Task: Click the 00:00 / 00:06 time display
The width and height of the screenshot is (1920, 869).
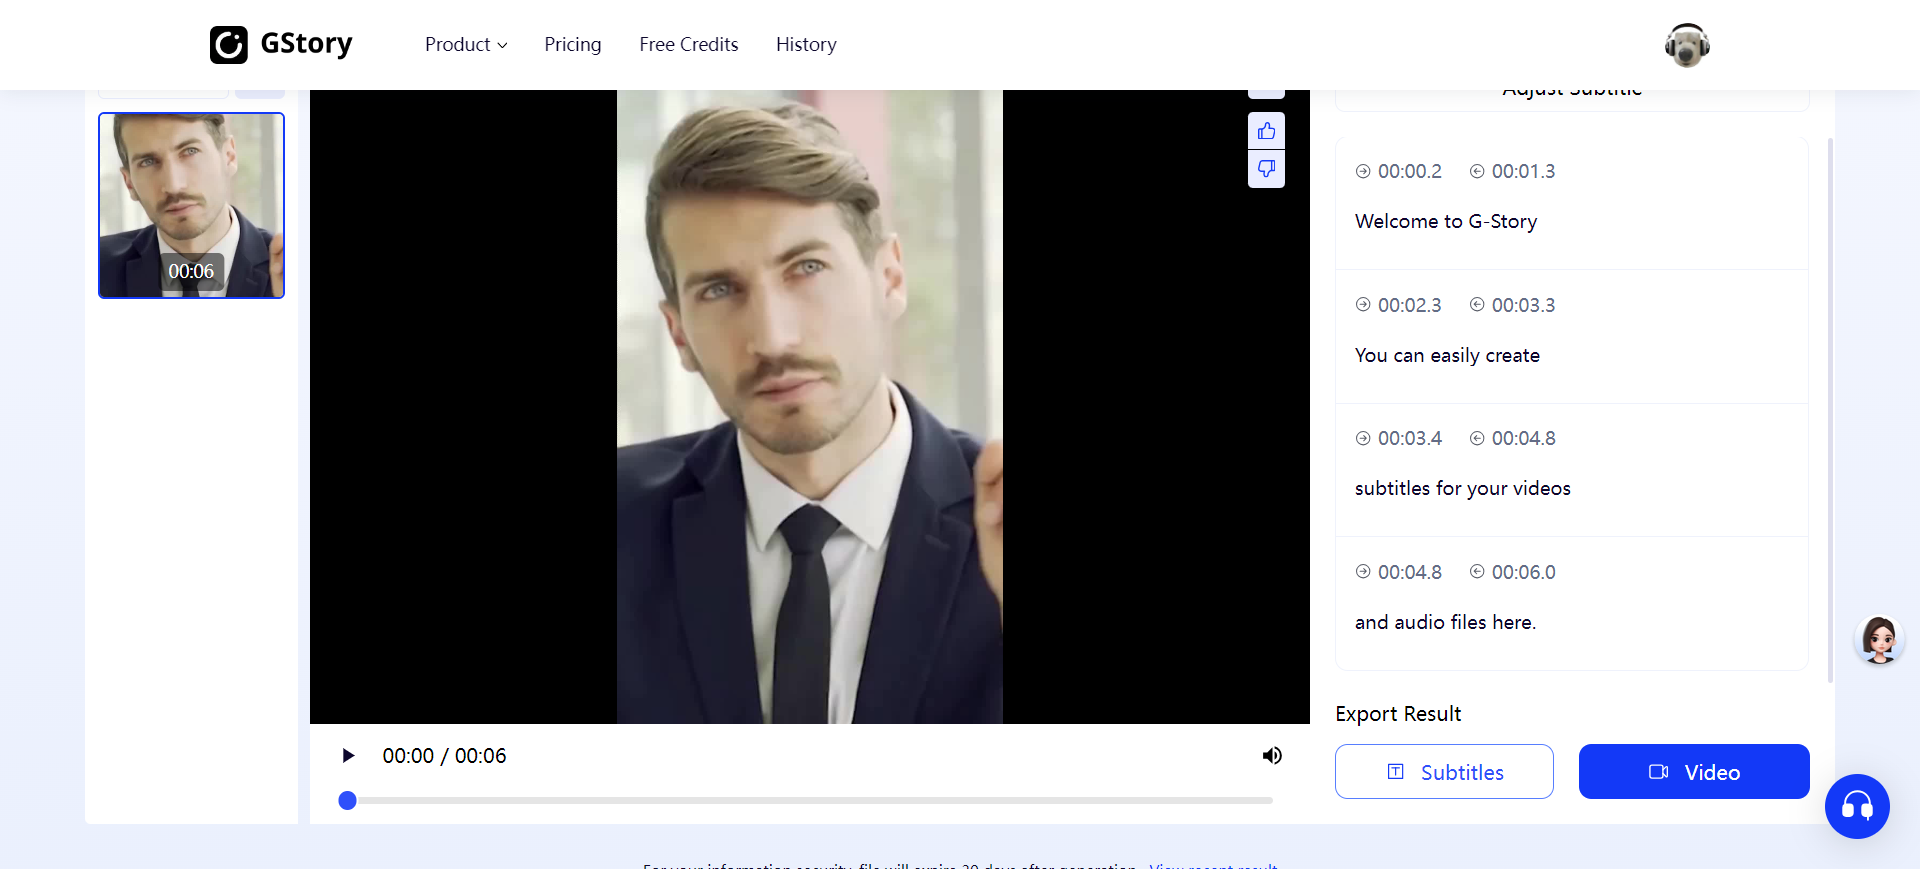Action: pos(444,756)
